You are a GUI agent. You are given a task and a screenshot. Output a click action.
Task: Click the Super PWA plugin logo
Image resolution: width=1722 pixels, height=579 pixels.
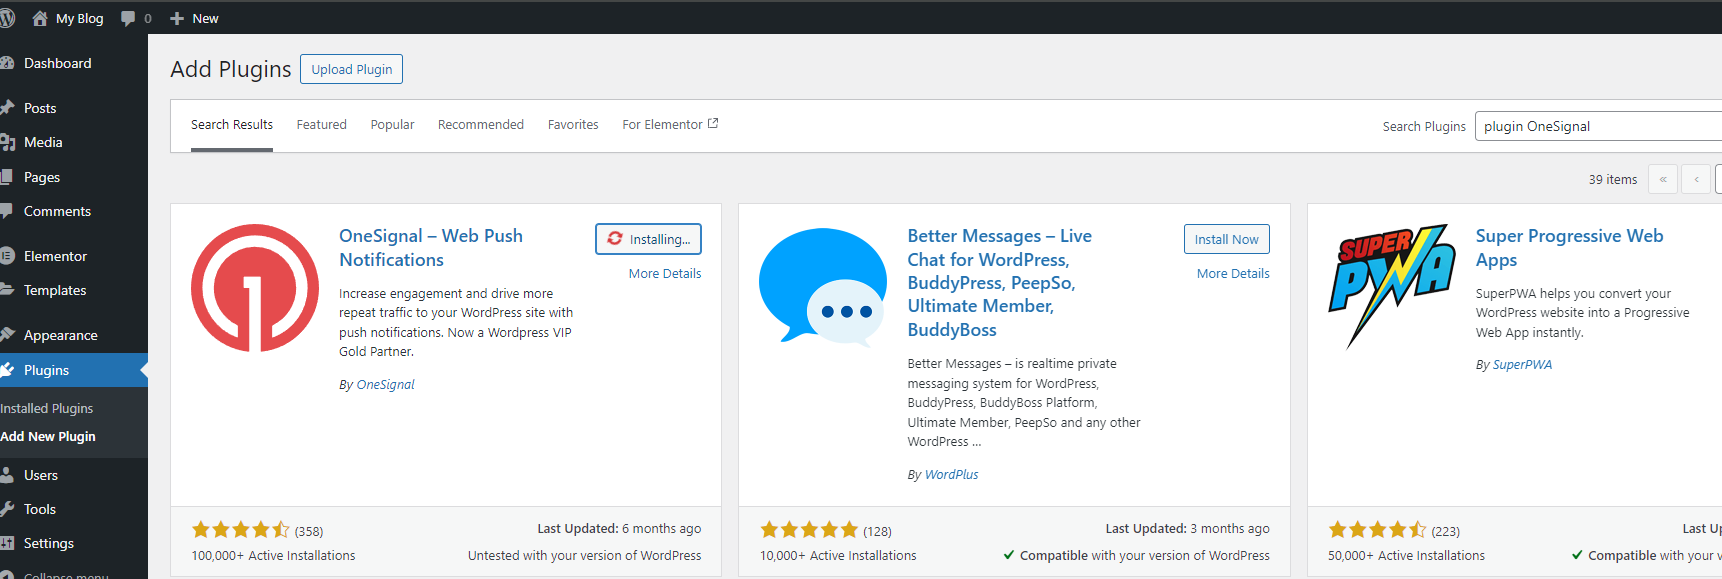[1392, 286]
